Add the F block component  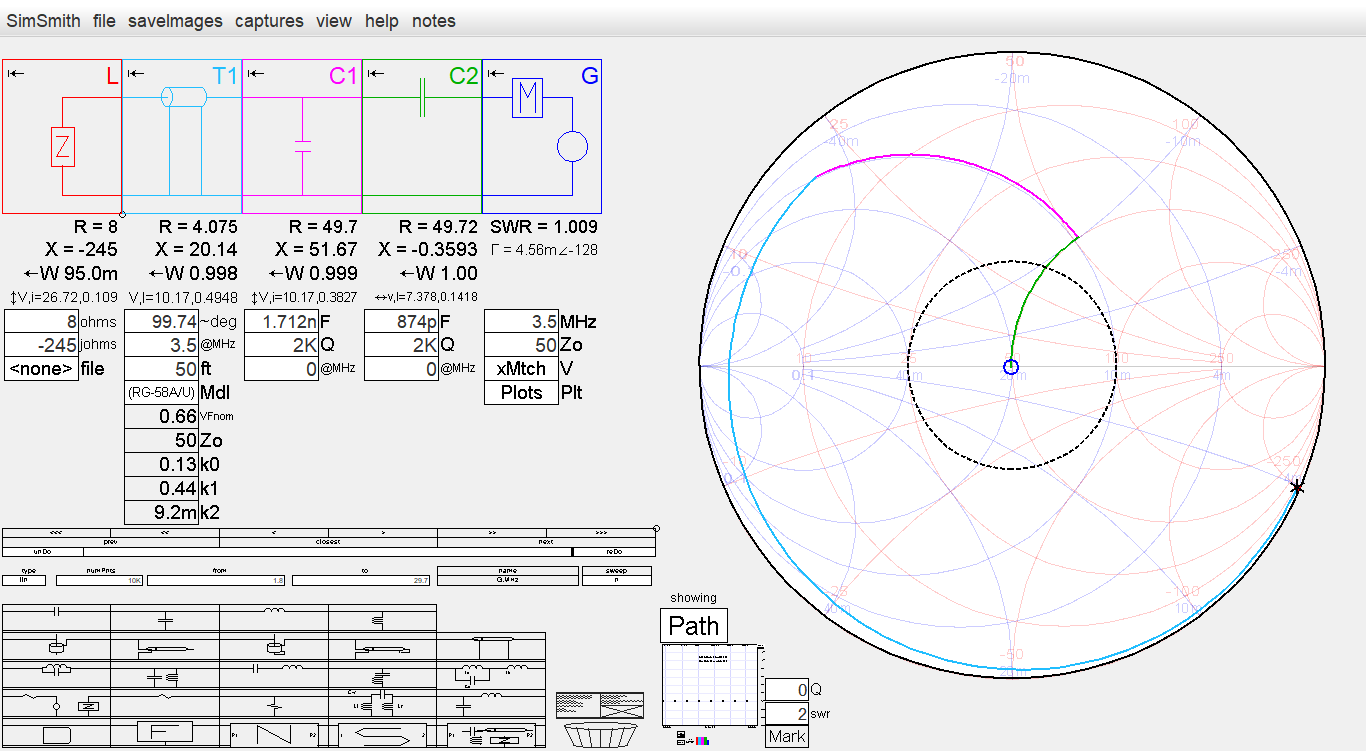click(x=165, y=733)
